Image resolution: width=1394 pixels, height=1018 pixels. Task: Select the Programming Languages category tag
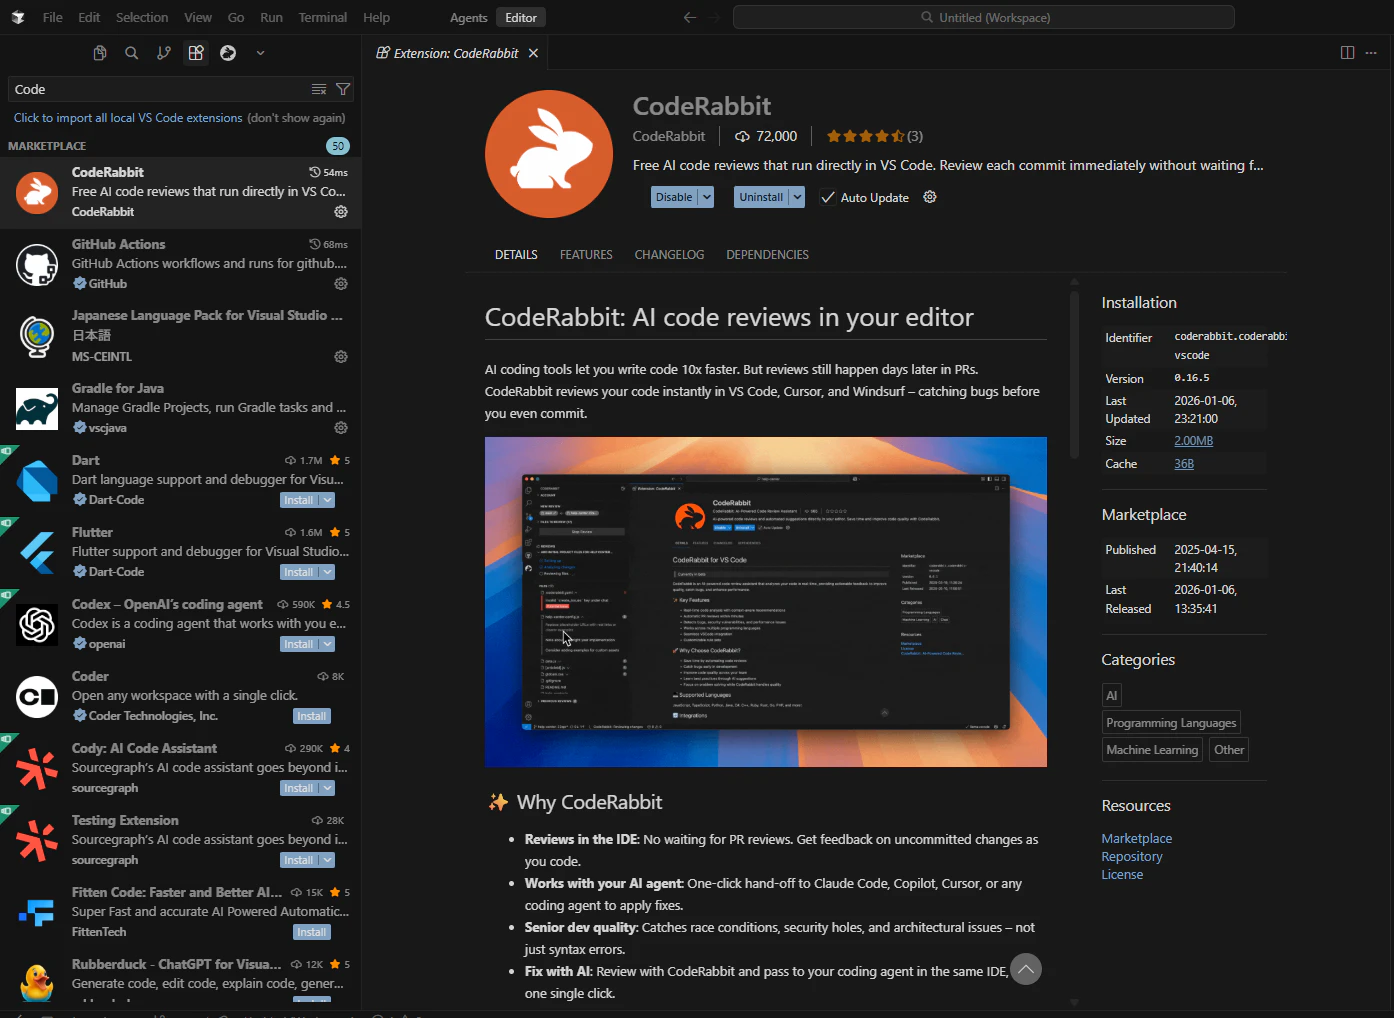(1171, 723)
